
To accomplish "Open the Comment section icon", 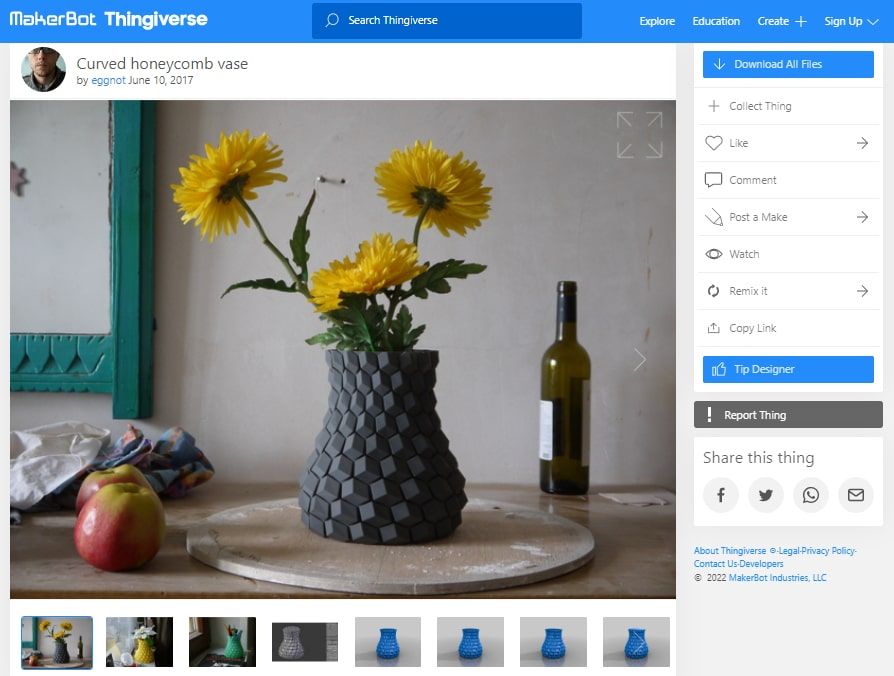I will tap(713, 180).
